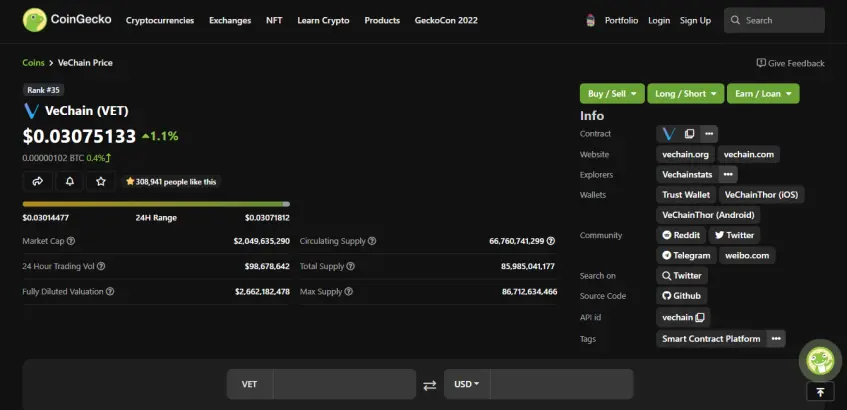Screen dimensions: 847x410
Task: Click the swap currencies arrows icon
Action: tap(429, 385)
